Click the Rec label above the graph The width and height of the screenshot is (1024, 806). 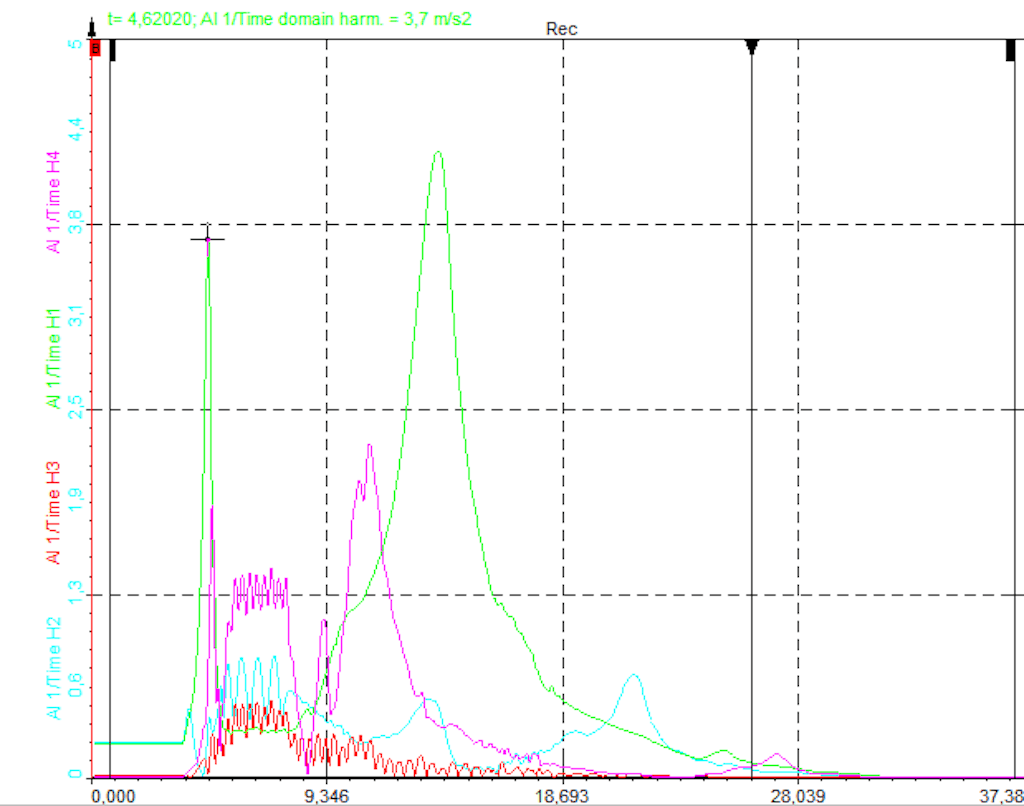[x=562, y=29]
